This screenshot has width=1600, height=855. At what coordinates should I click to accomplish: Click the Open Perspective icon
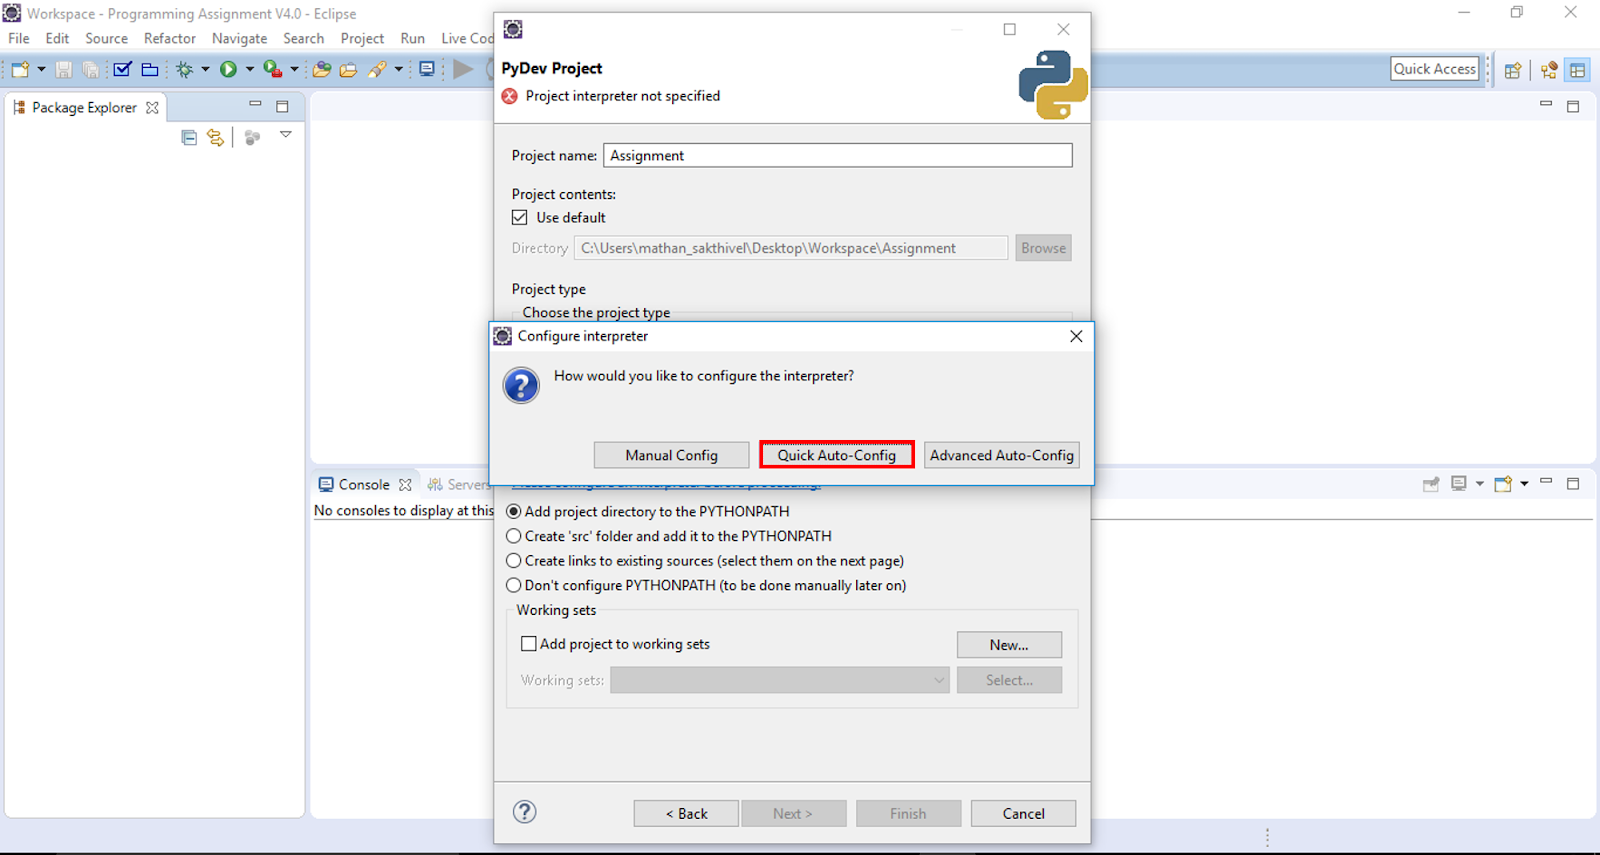pos(1513,70)
